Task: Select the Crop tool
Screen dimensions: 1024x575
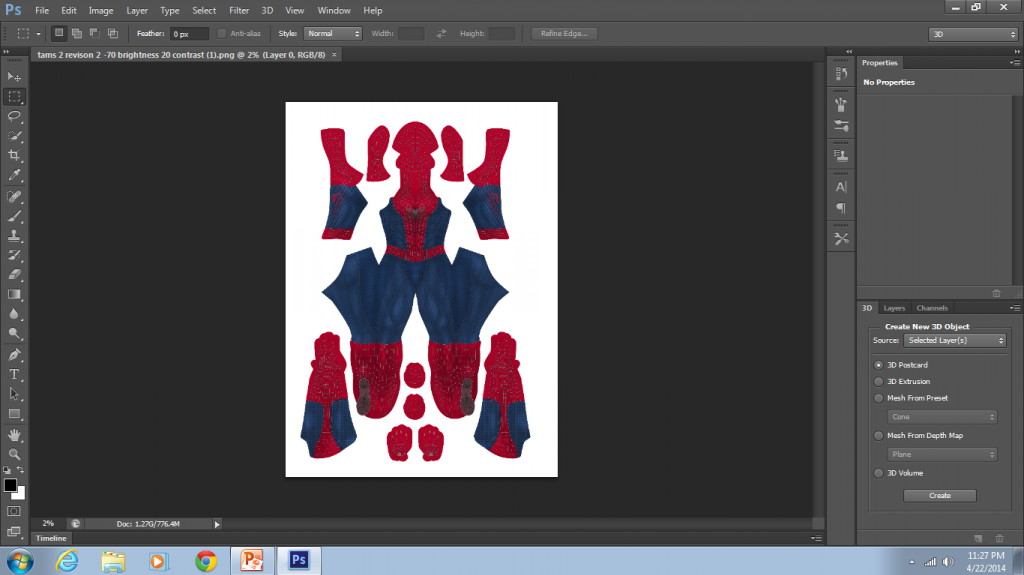Action: point(14,156)
